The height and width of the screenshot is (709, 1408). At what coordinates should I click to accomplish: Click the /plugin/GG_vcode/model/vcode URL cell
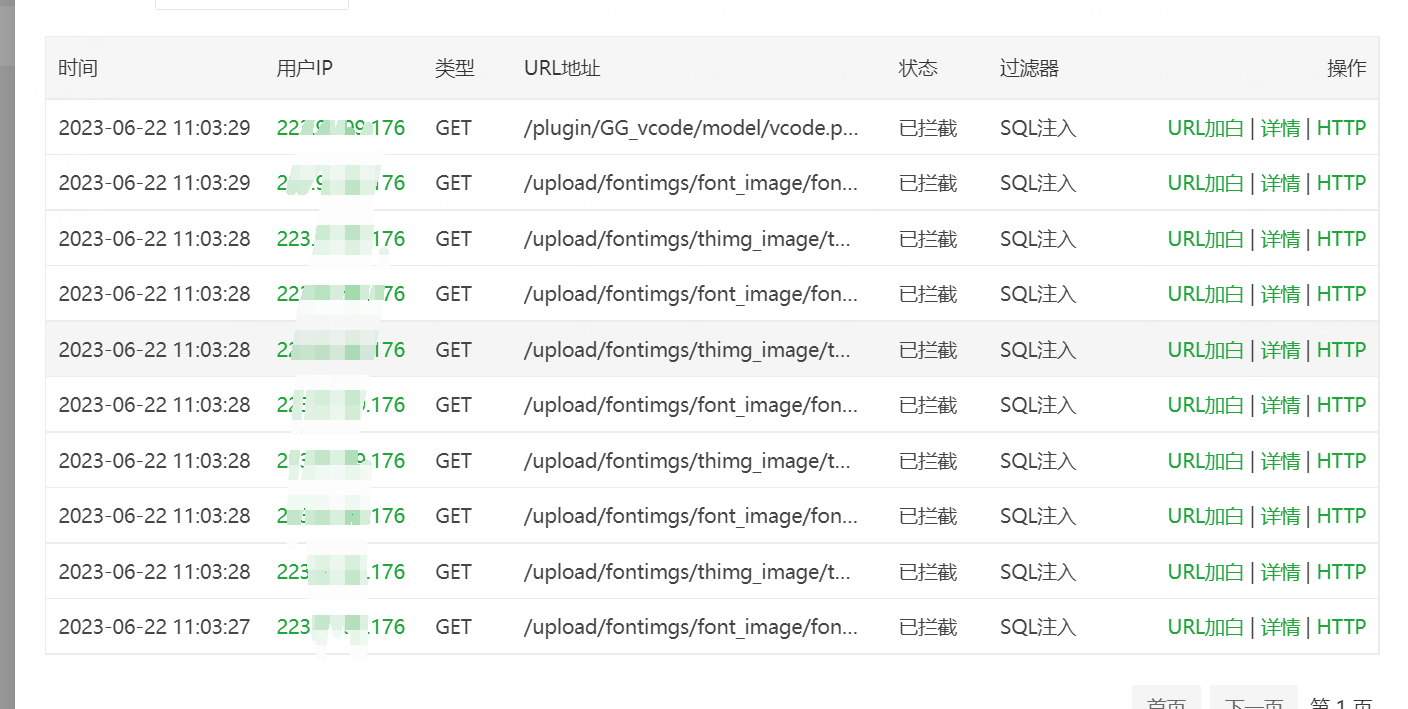[x=690, y=128]
